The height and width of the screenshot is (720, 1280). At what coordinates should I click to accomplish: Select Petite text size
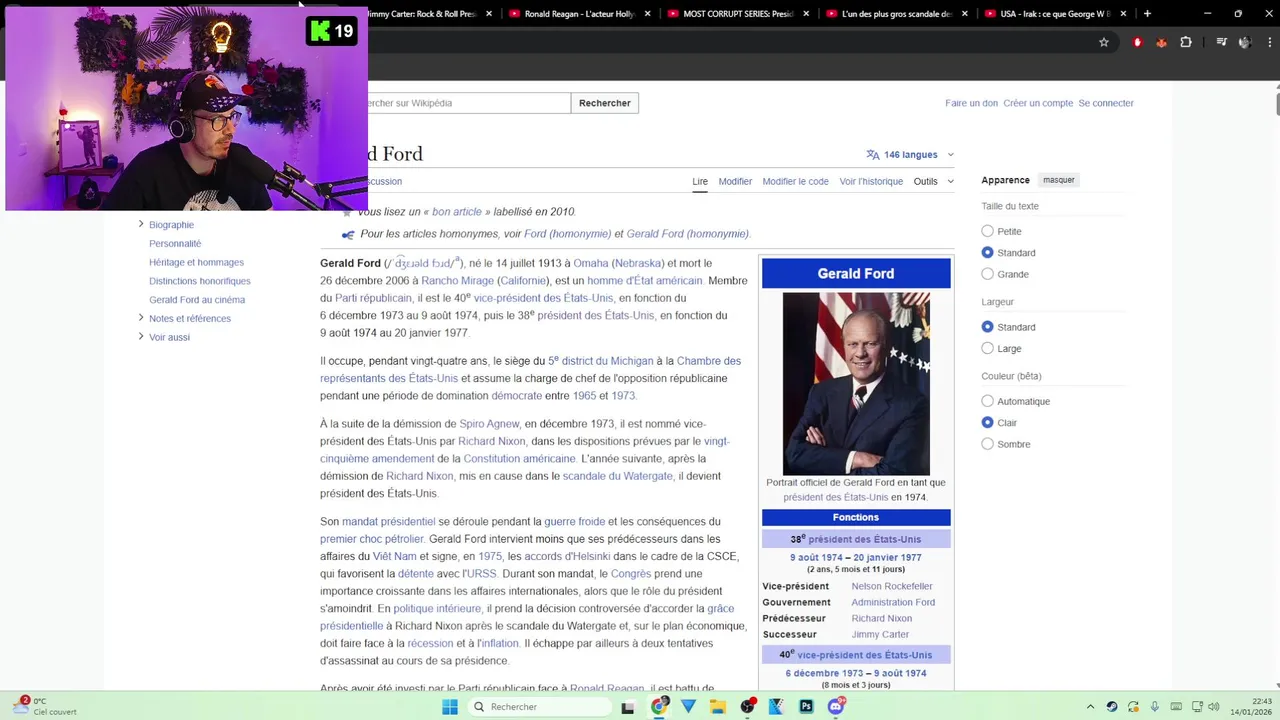click(x=987, y=231)
